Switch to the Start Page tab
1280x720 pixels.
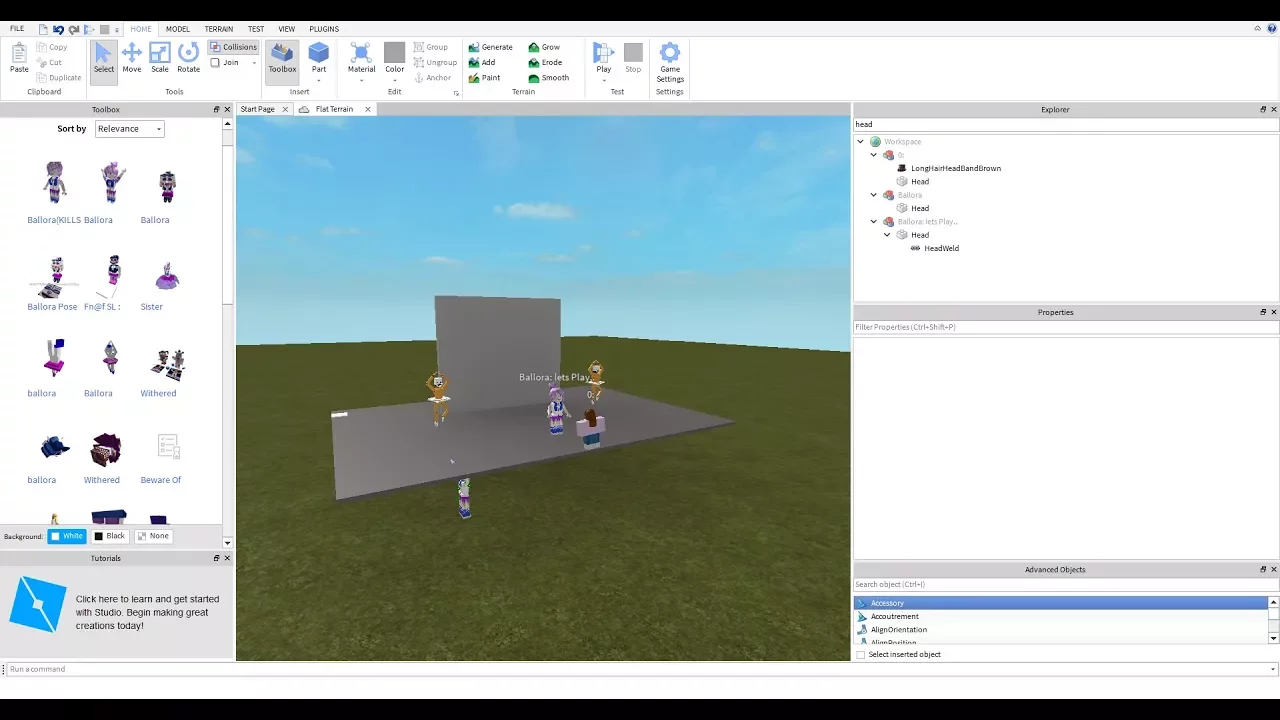pos(258,109)
